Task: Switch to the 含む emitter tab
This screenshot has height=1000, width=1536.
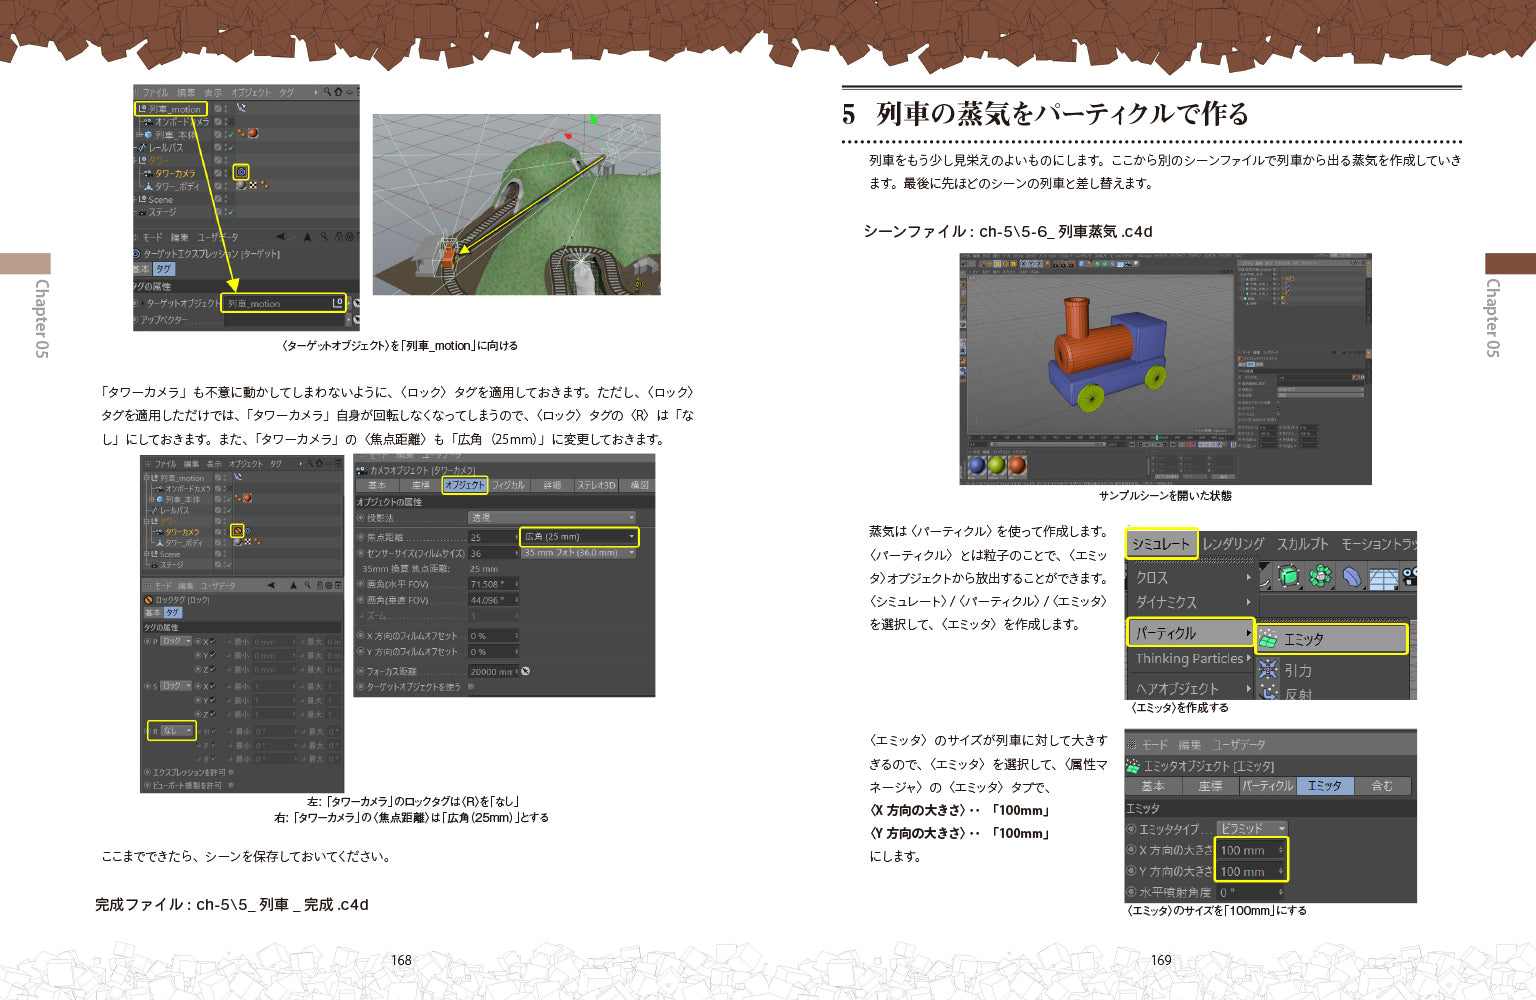Action: coord(1382,786)
